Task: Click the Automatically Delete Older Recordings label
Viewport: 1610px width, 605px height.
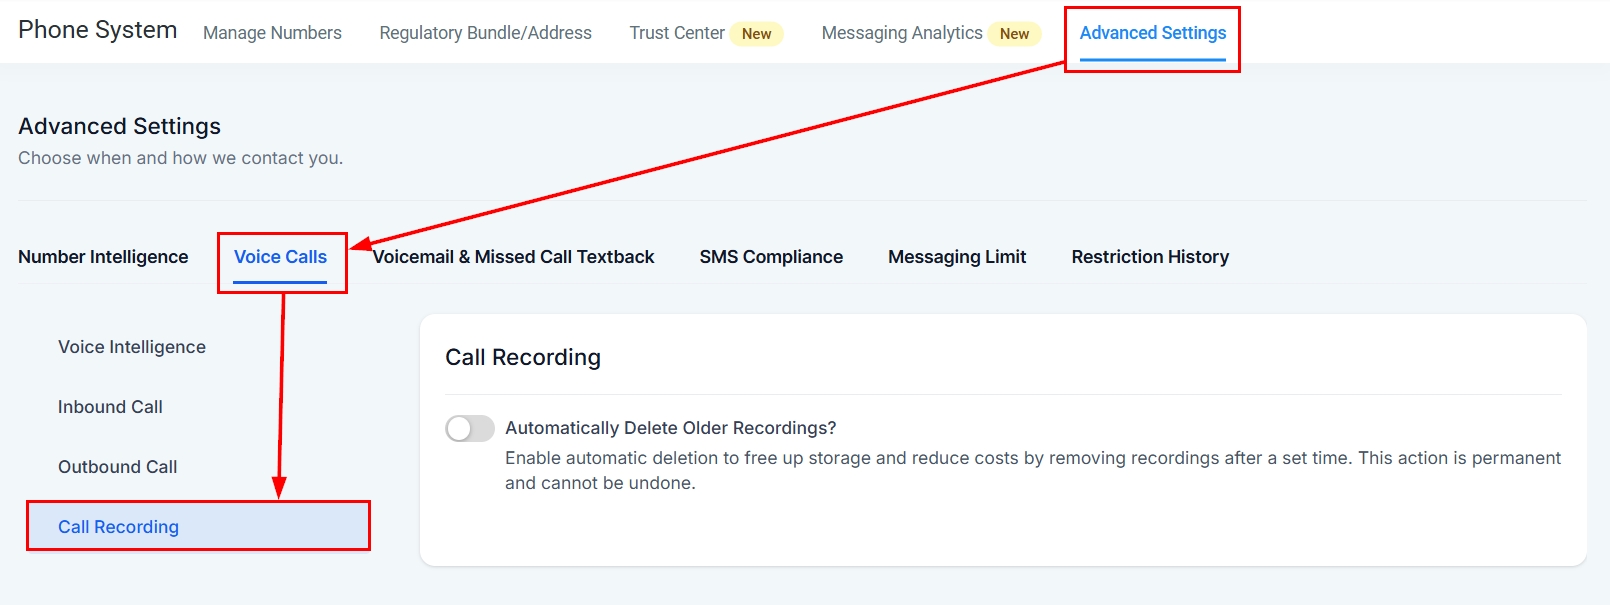Action: [670, 428]
